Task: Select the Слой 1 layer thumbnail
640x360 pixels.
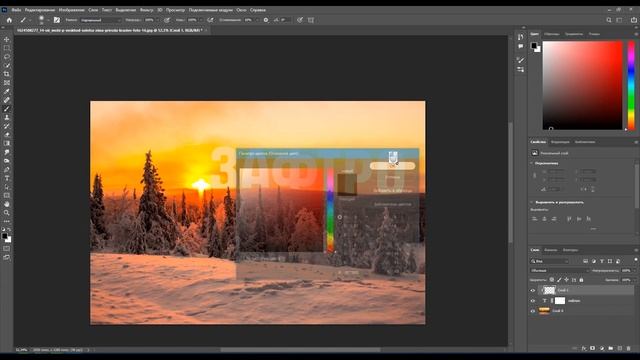Action: [x=549, y=290]
